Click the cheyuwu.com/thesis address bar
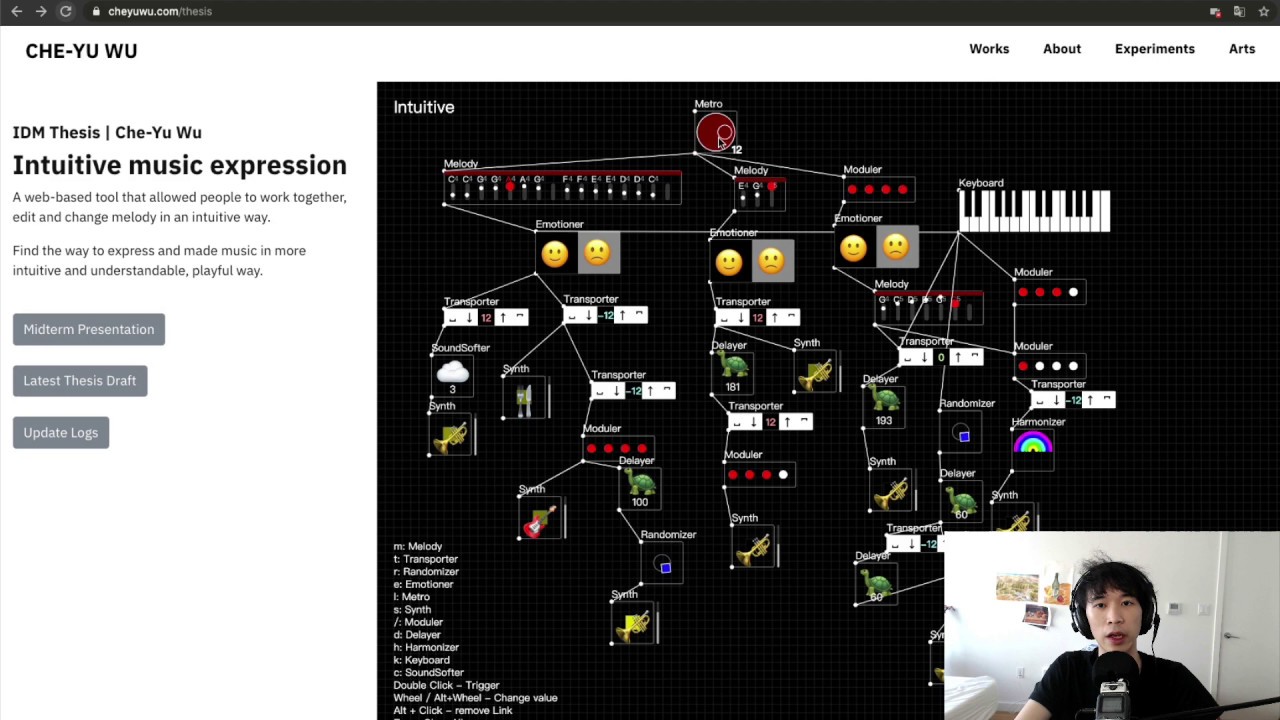Viewport: 1280px width, 720px height. [160, 11]
